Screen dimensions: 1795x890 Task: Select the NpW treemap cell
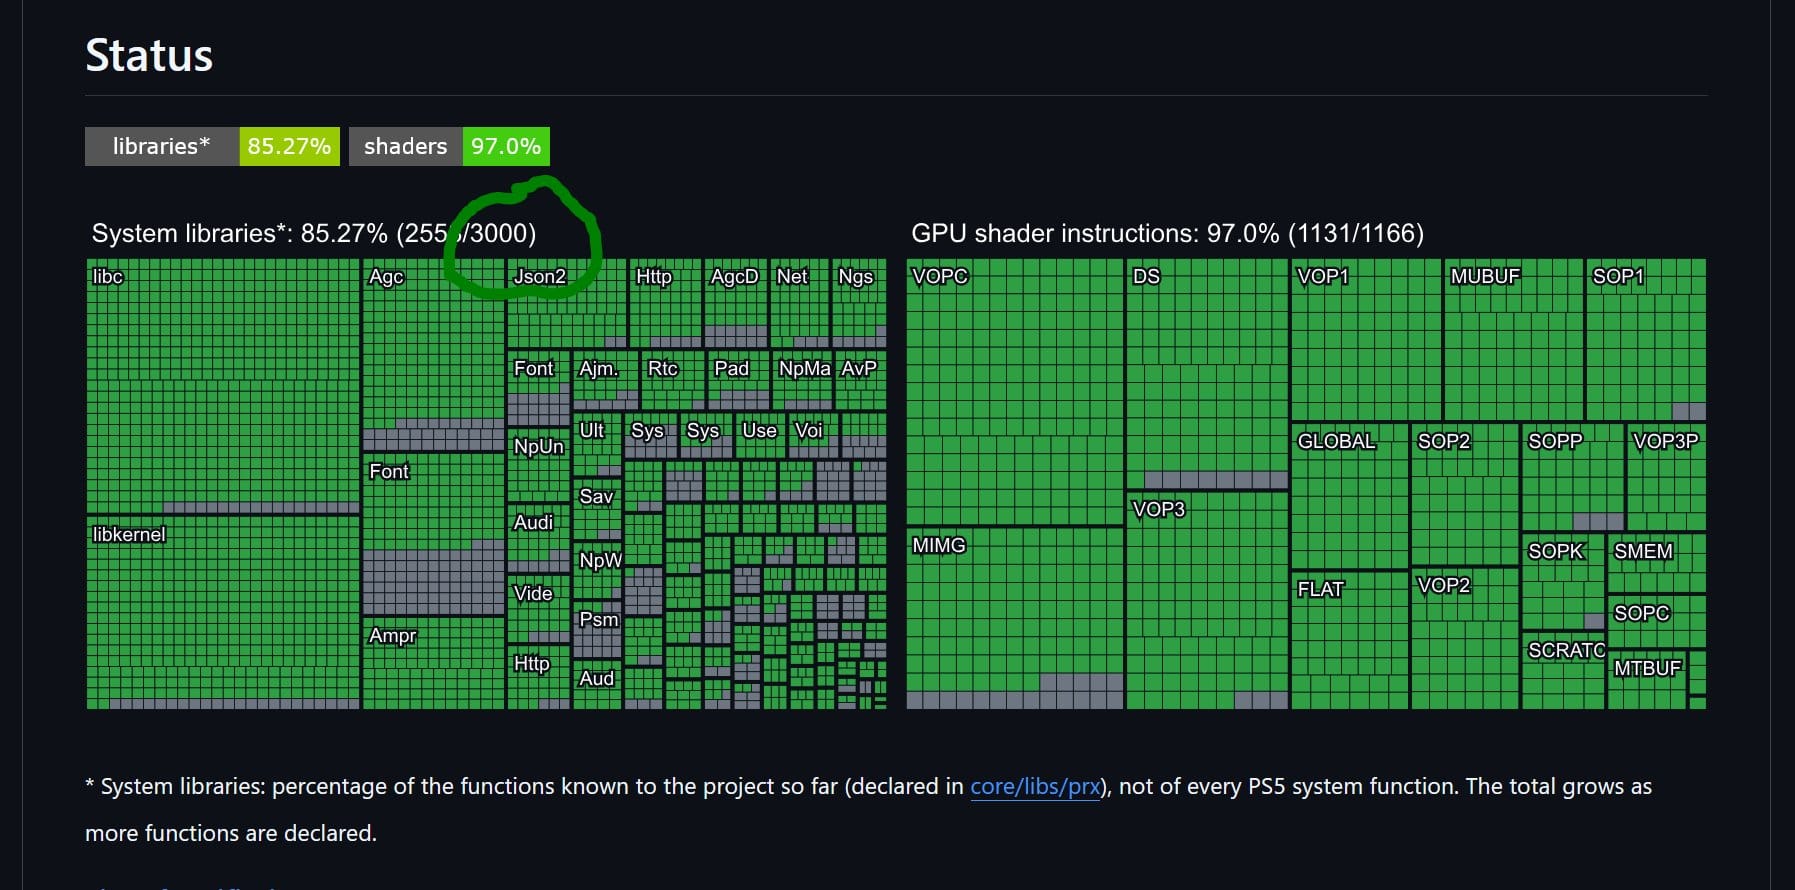click(x=598, y=570)
